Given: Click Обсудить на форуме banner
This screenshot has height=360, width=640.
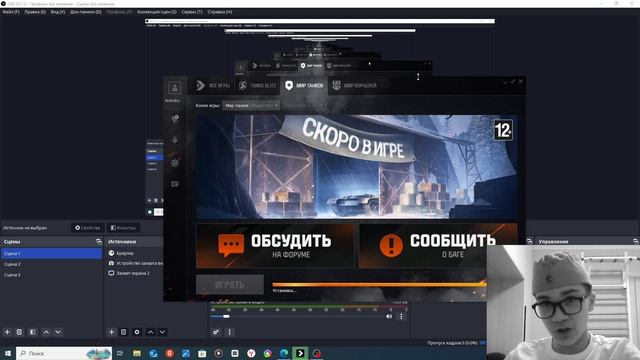Looking at the screenshot, I should click(275, 246).
